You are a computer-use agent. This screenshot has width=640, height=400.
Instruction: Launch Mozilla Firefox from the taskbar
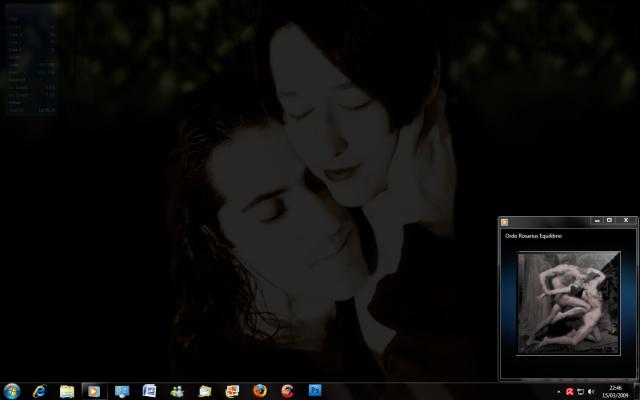coord(260,391)
